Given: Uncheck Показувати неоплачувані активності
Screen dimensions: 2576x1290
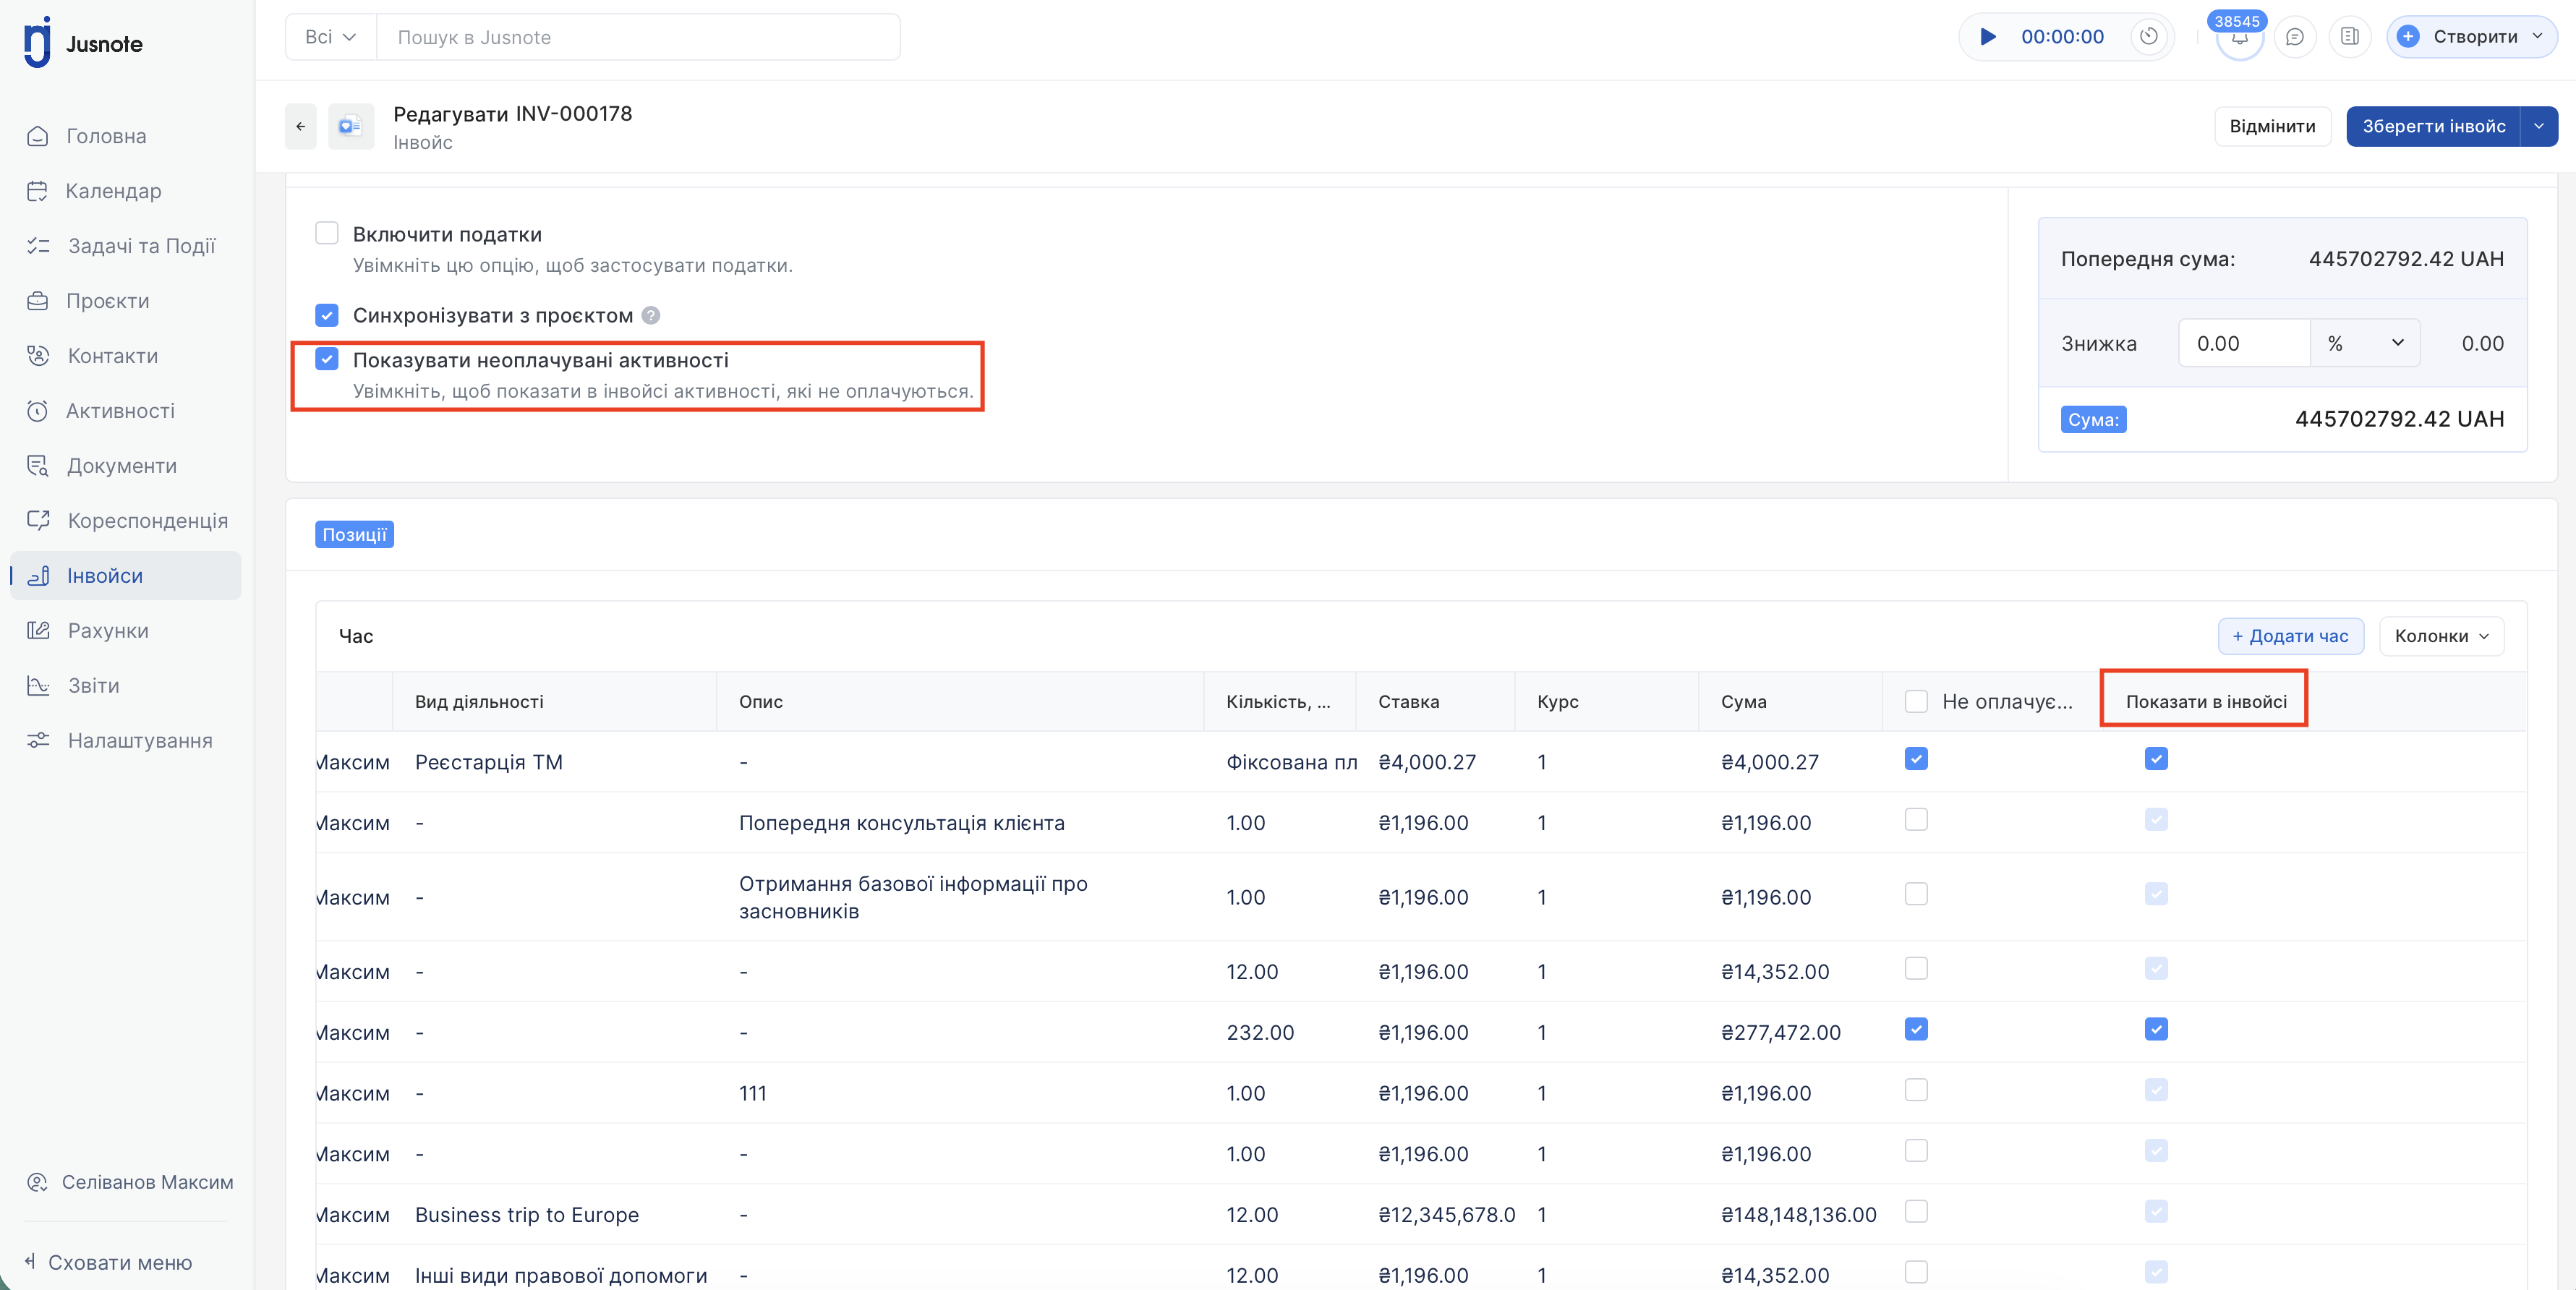Looking at the screenshot, I should click(327, 359).
